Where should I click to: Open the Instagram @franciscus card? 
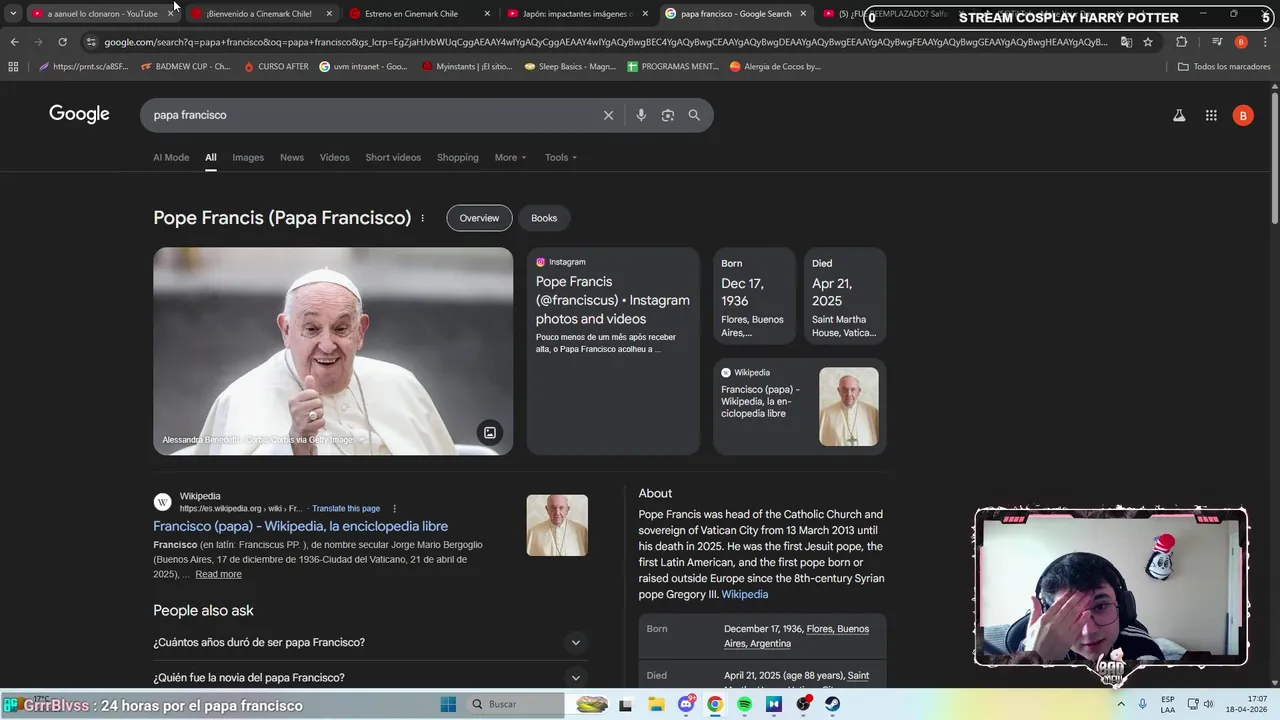coord(612,350)
